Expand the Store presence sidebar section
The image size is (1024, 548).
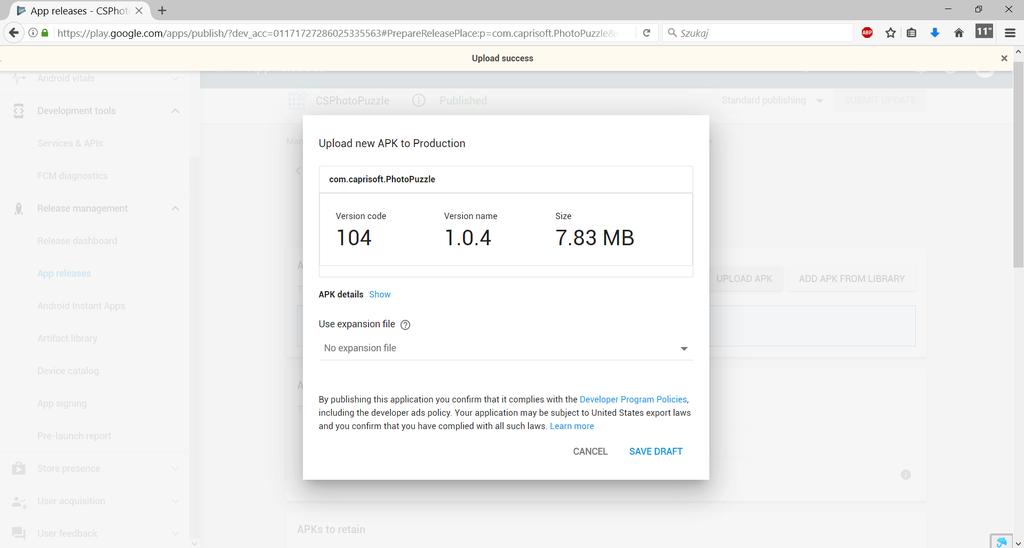click(175, 468)
